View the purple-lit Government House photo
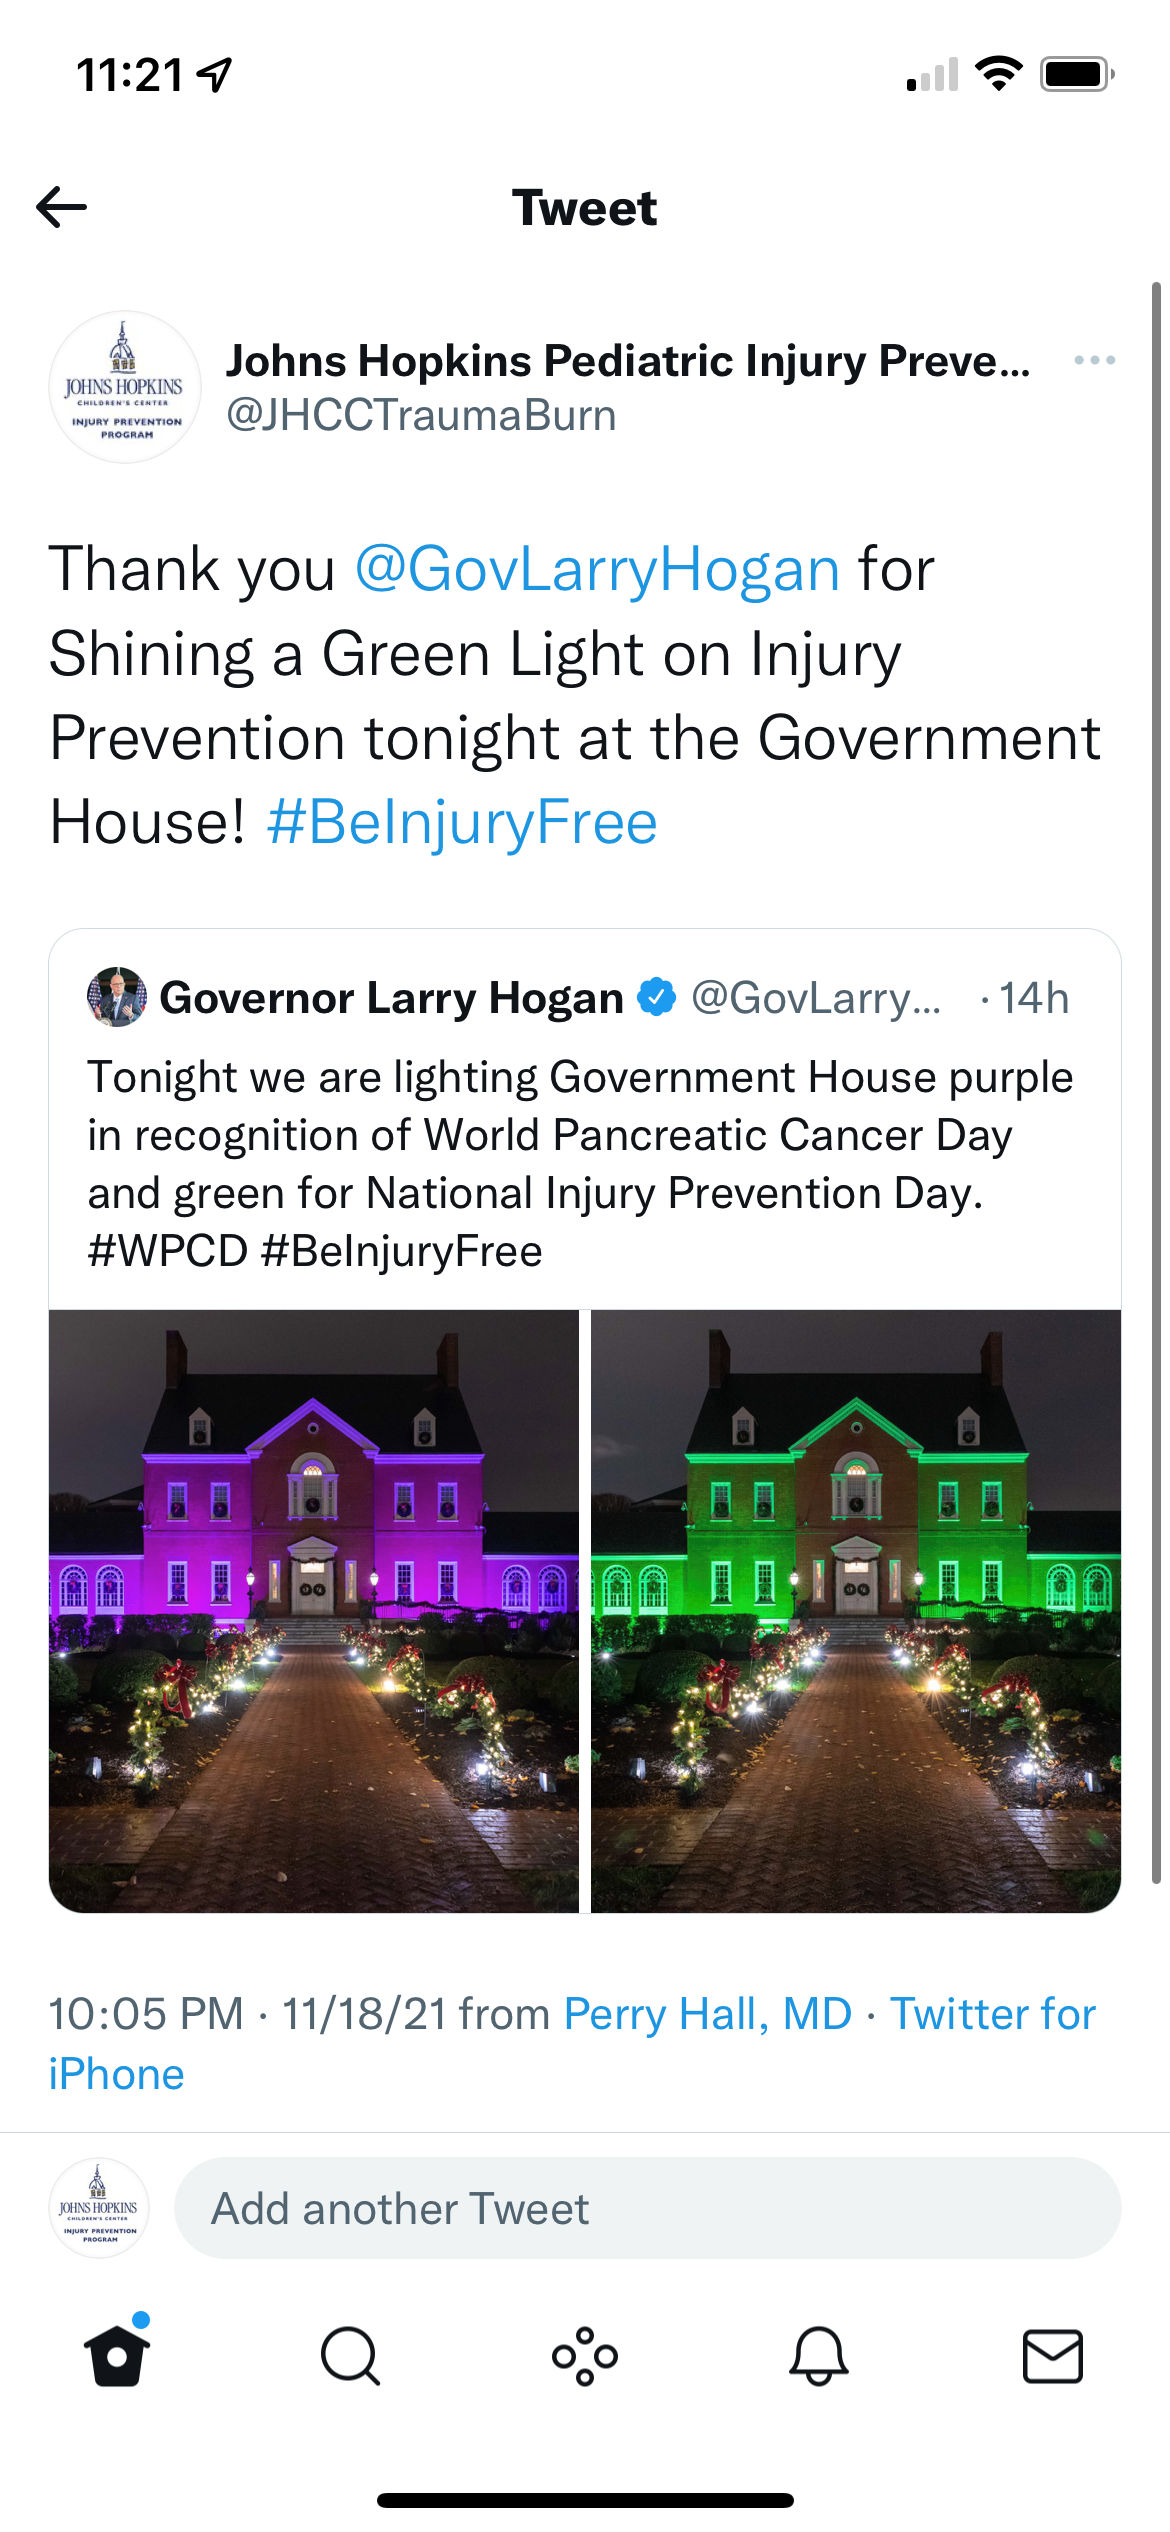 [x=314, y=1611]
